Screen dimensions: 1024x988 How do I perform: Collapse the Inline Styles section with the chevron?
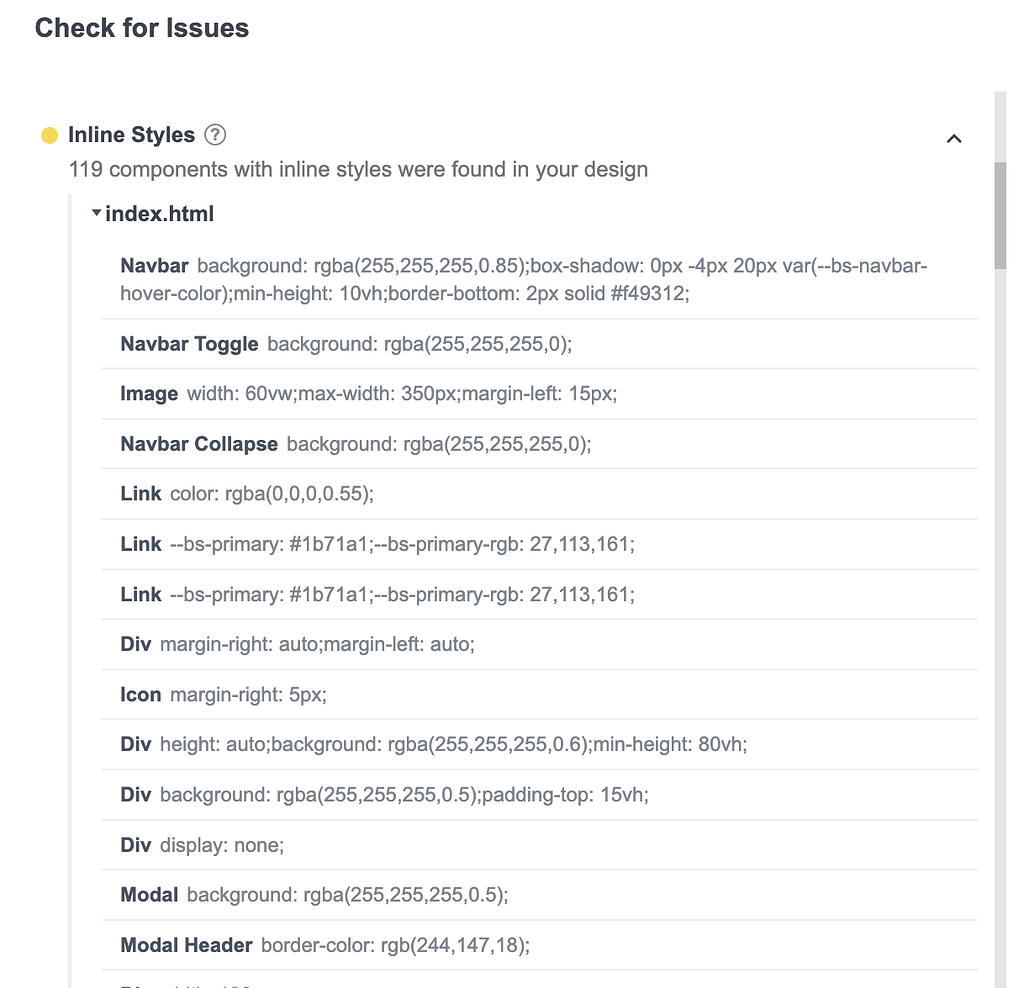tap(953, 138)
